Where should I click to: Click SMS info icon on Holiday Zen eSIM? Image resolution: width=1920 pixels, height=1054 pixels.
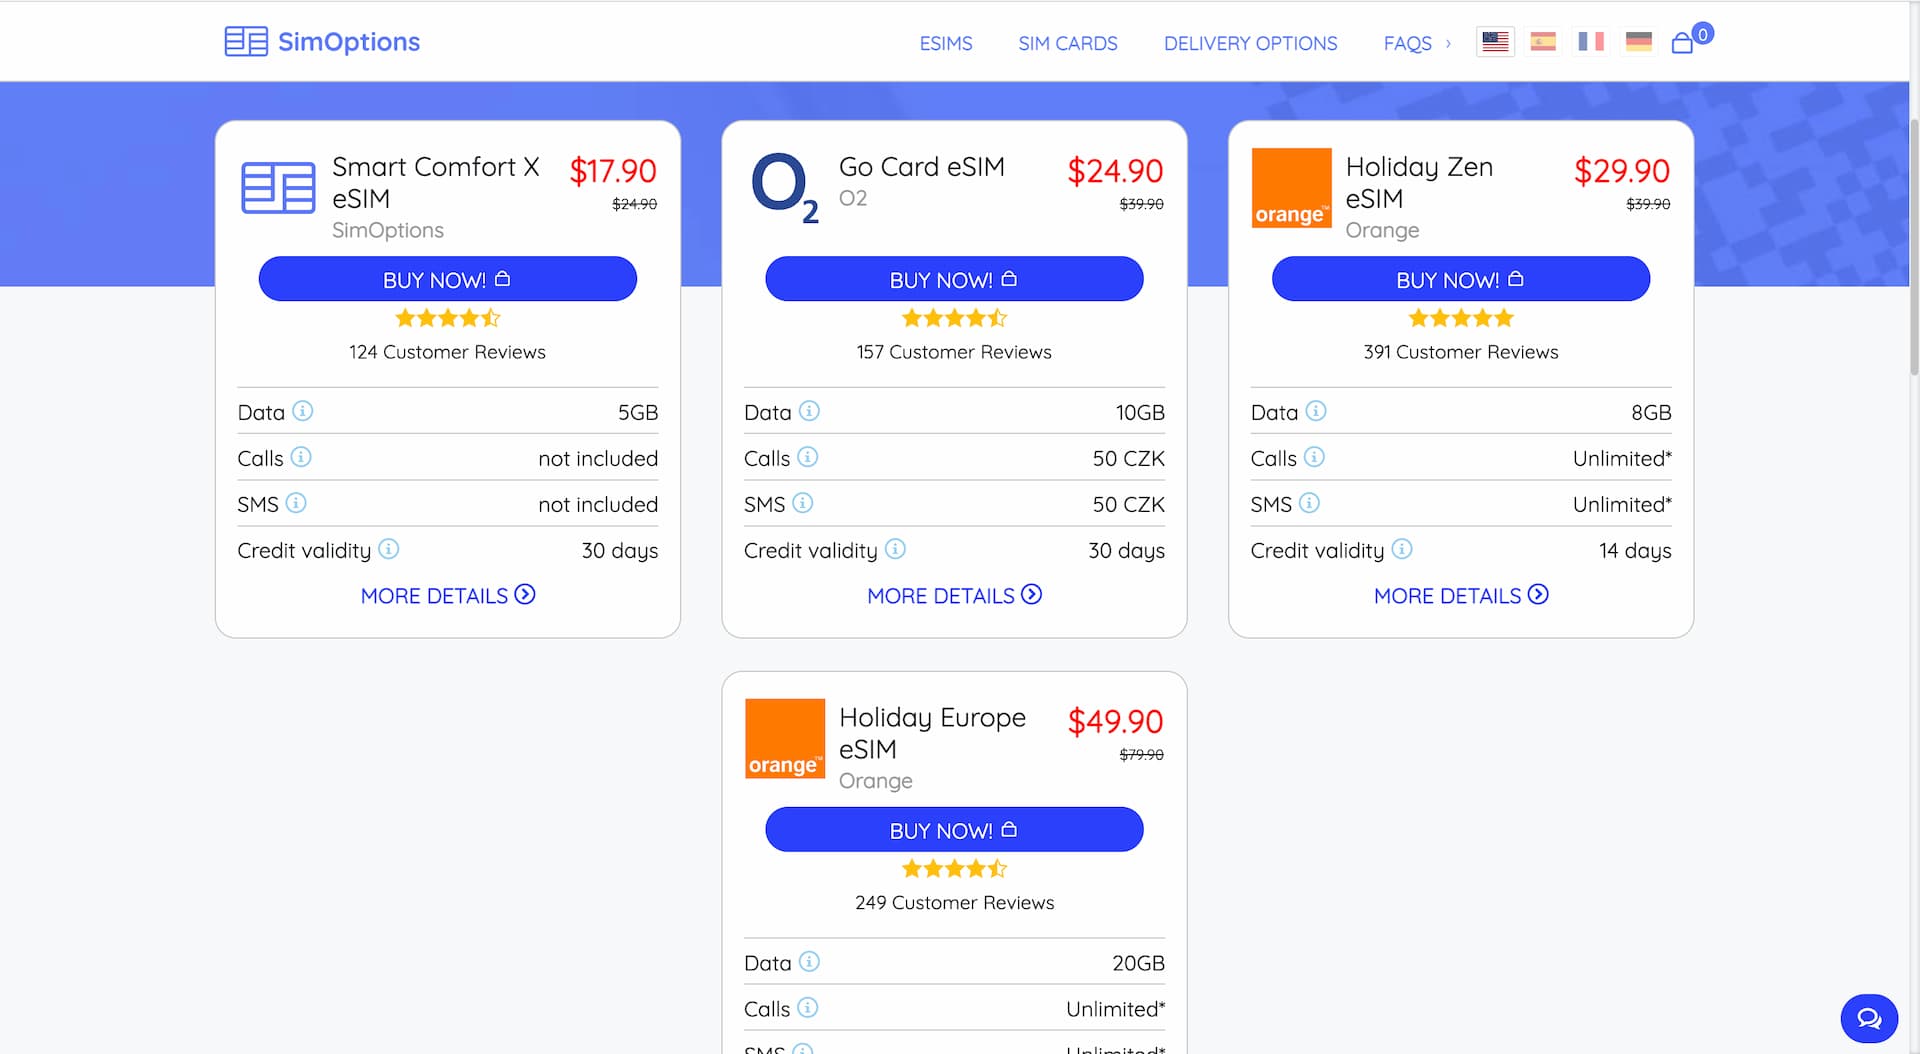point(1309,503)
